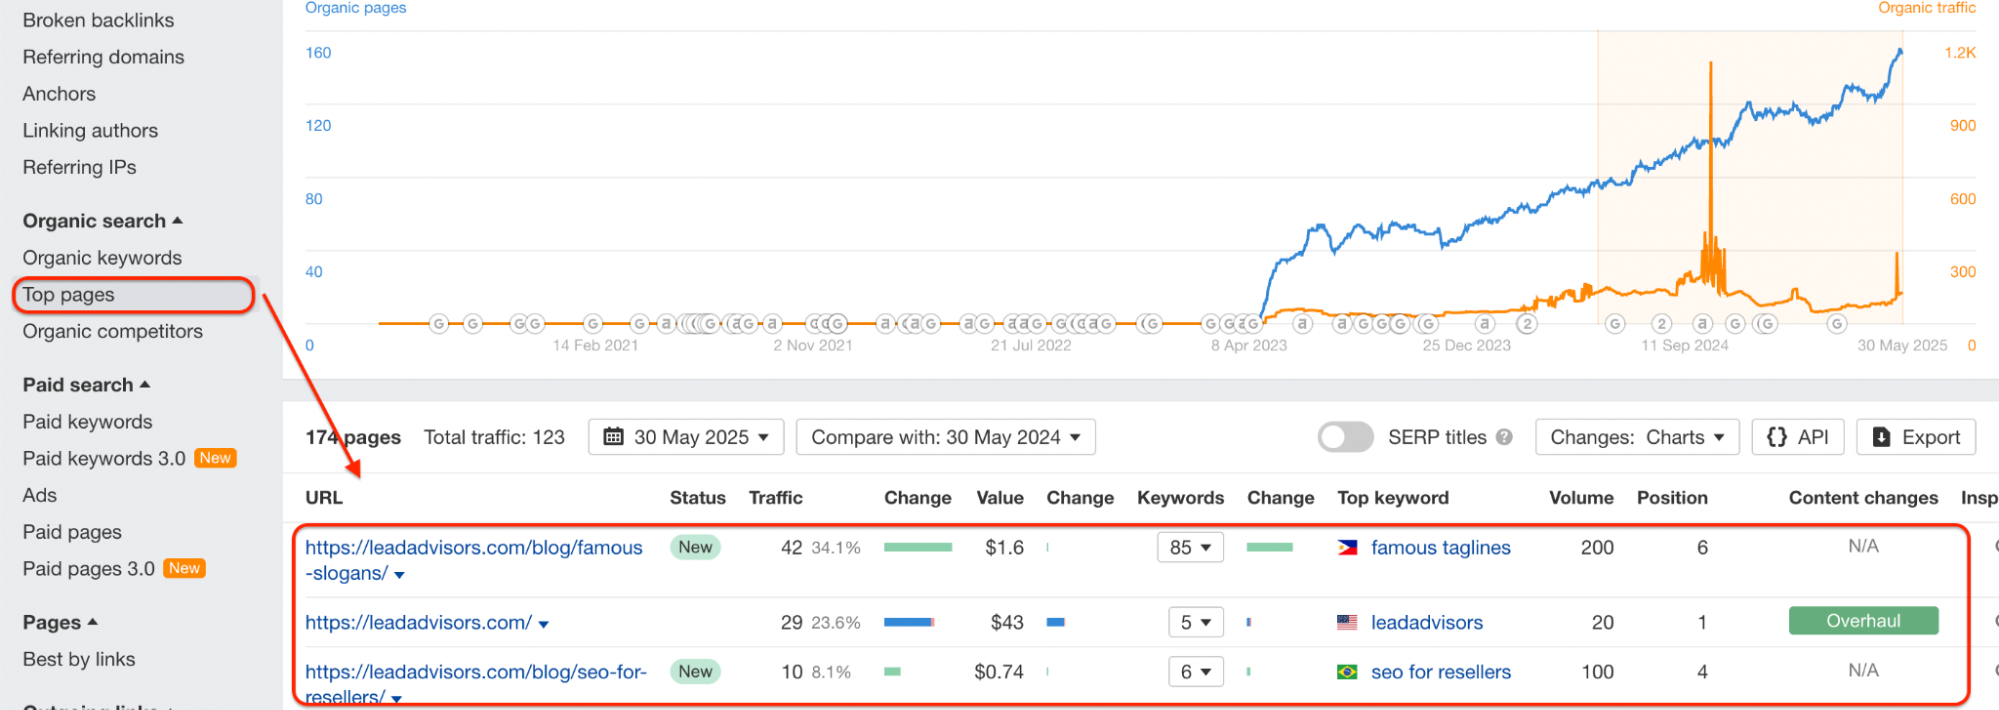The height and width of the screenshot is (710, 1999).
Task: Click calendar icon in date selector
Action: [x=614, y=437]
